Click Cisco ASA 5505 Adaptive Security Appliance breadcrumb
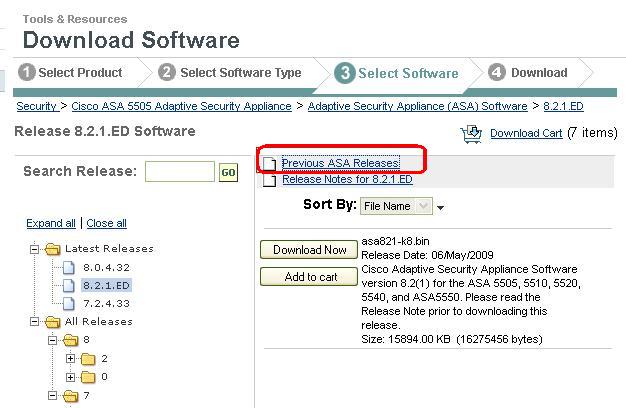The image size is (626, 408). (181, 106)
